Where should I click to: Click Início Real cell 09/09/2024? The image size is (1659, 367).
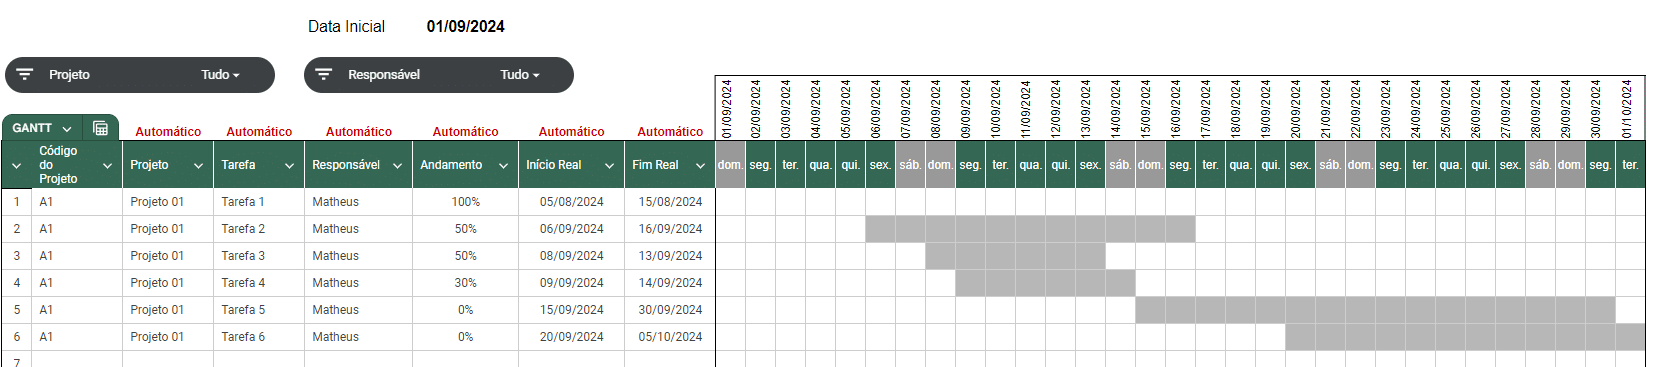click(x=571, y=283)
